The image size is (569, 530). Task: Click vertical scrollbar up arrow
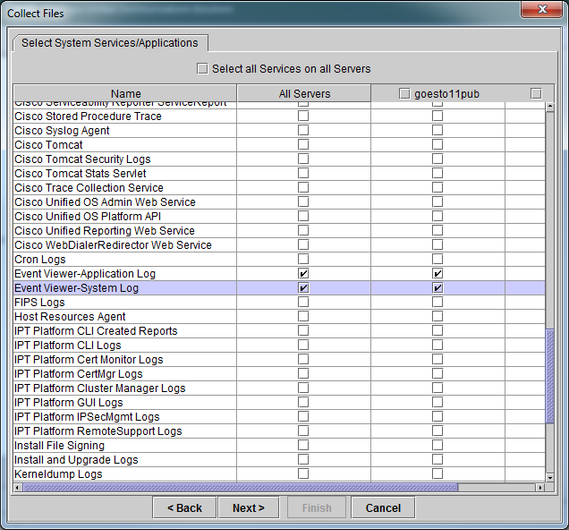click(x=550, y=107)
